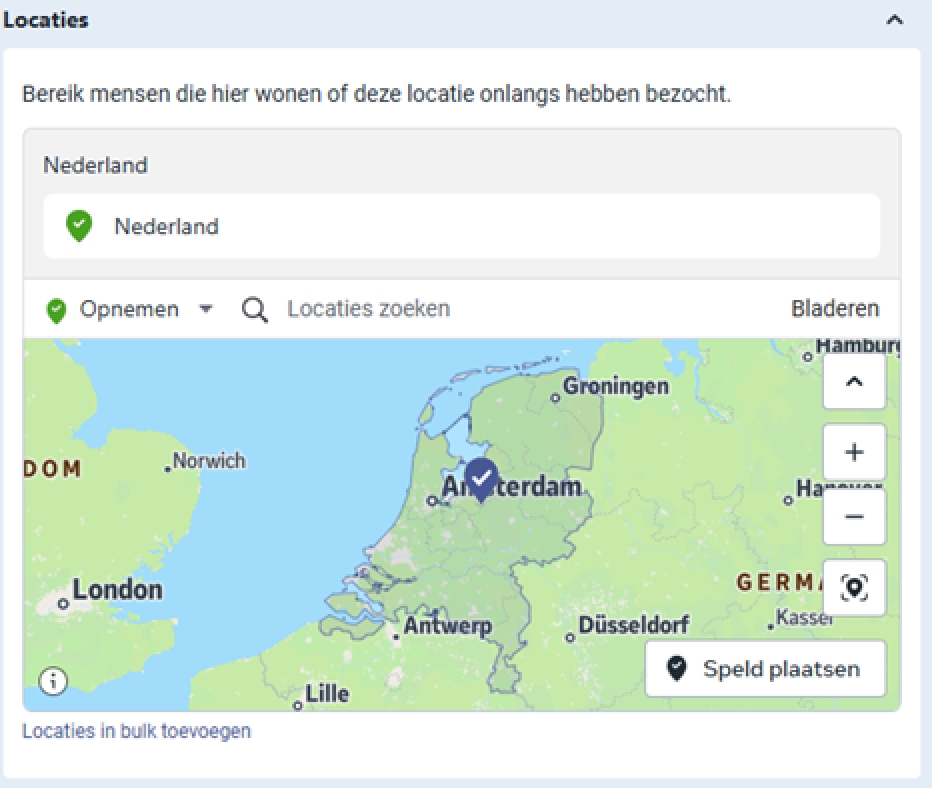
Task: Open Locaties in bulk toevoegen link
Action: pos(137,731)
